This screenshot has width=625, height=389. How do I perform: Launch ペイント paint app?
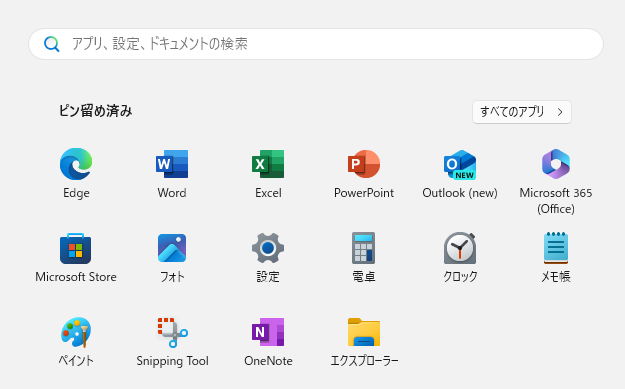click(x=76, y=332)
